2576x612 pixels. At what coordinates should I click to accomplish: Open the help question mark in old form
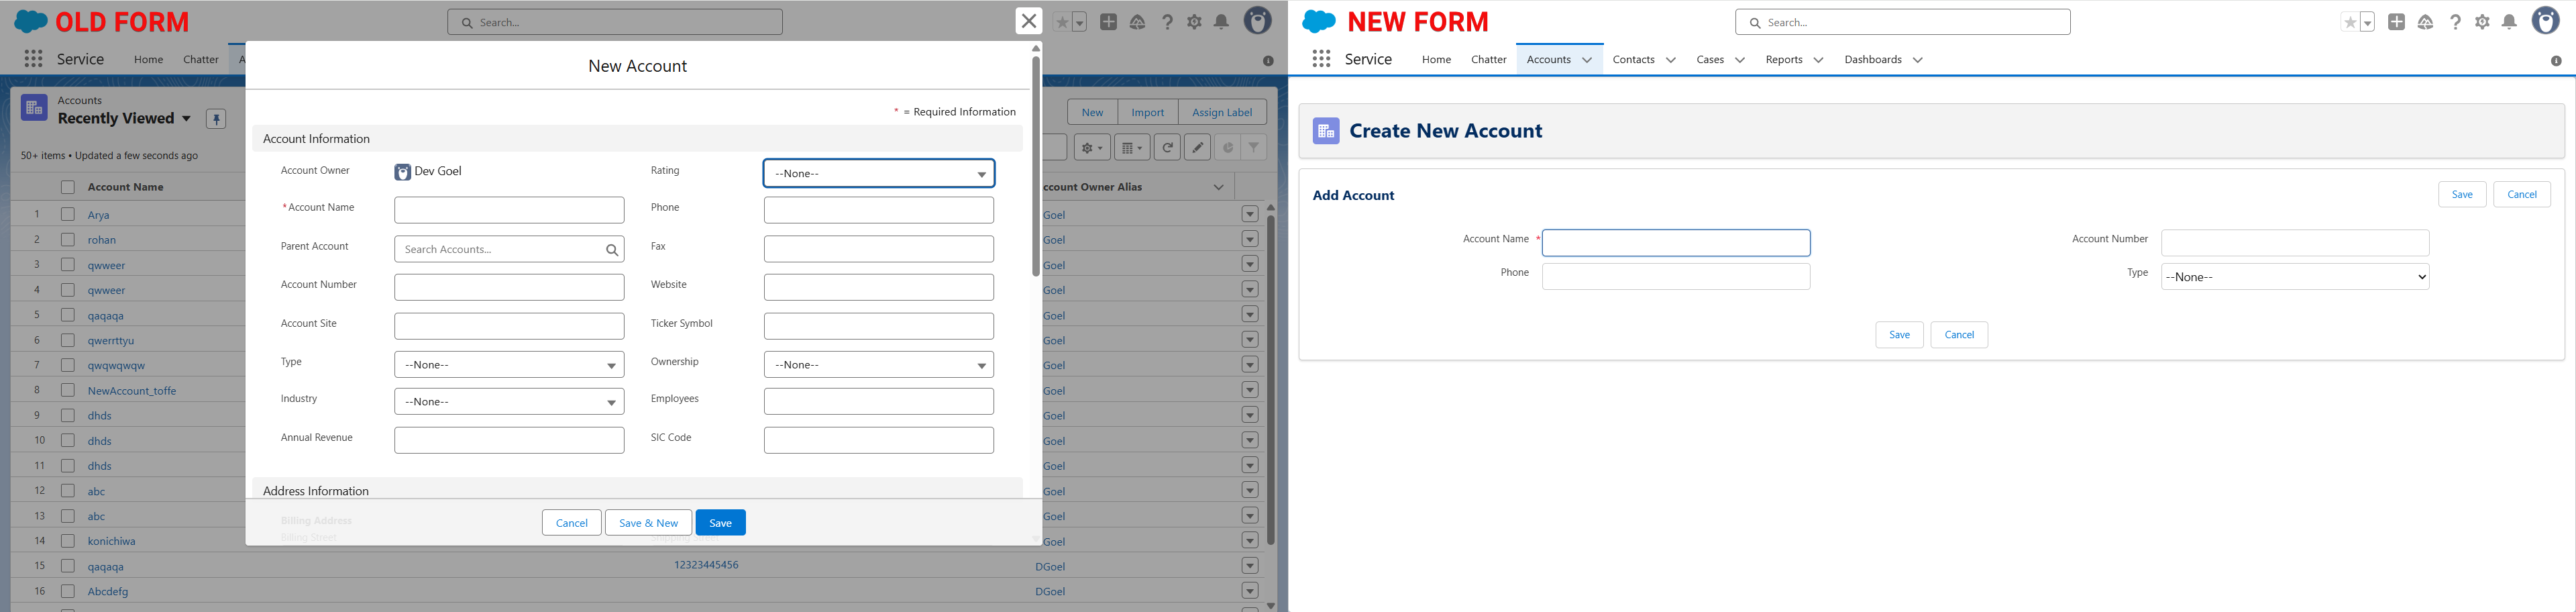click(x=1167, y=22)
